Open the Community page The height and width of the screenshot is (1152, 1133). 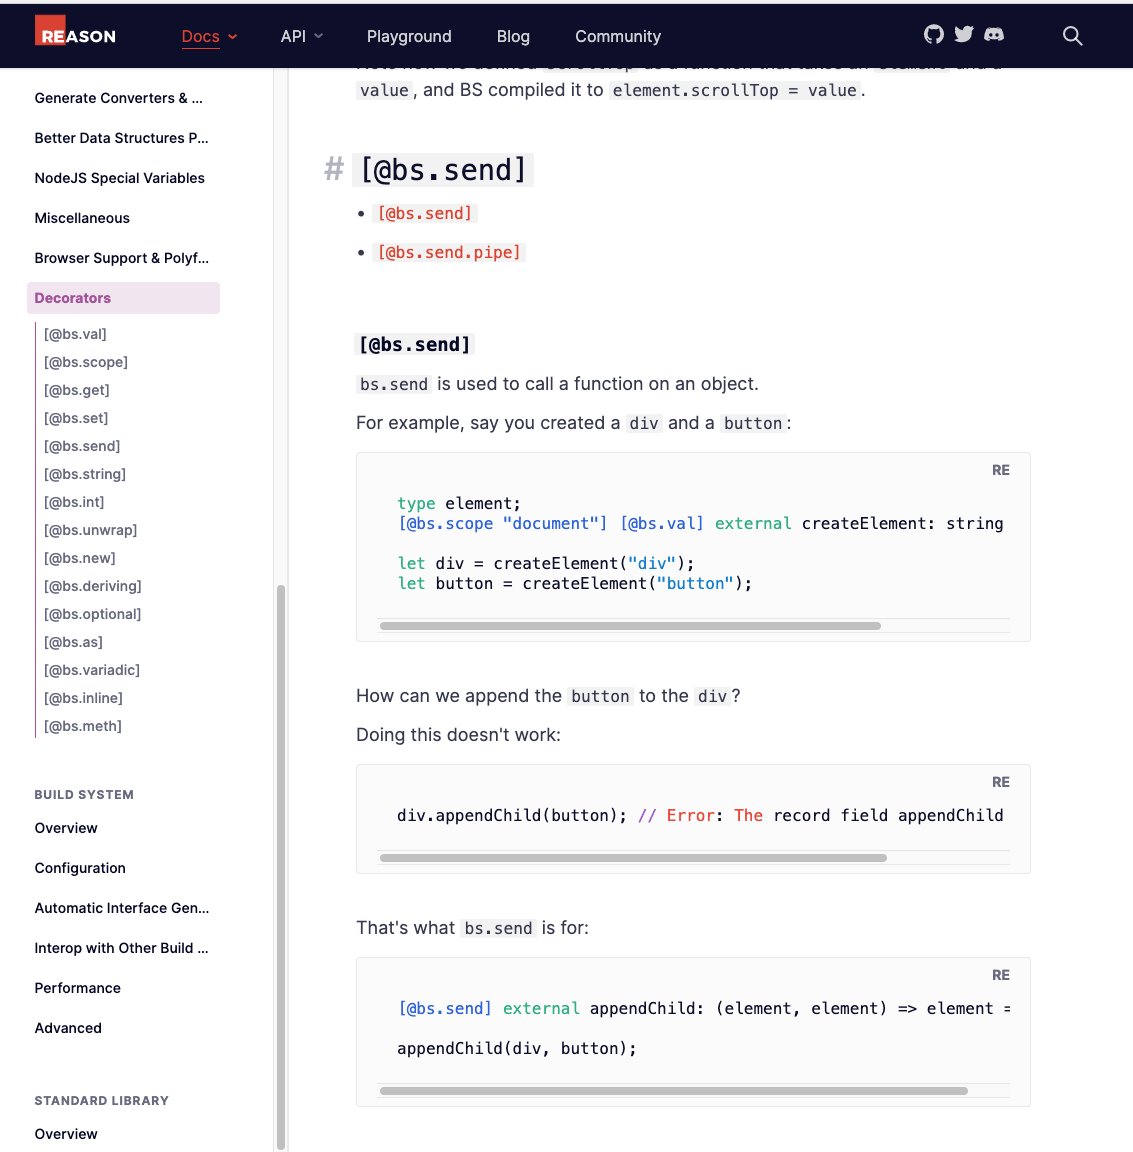pyautogui.click(x=618, y=36)
